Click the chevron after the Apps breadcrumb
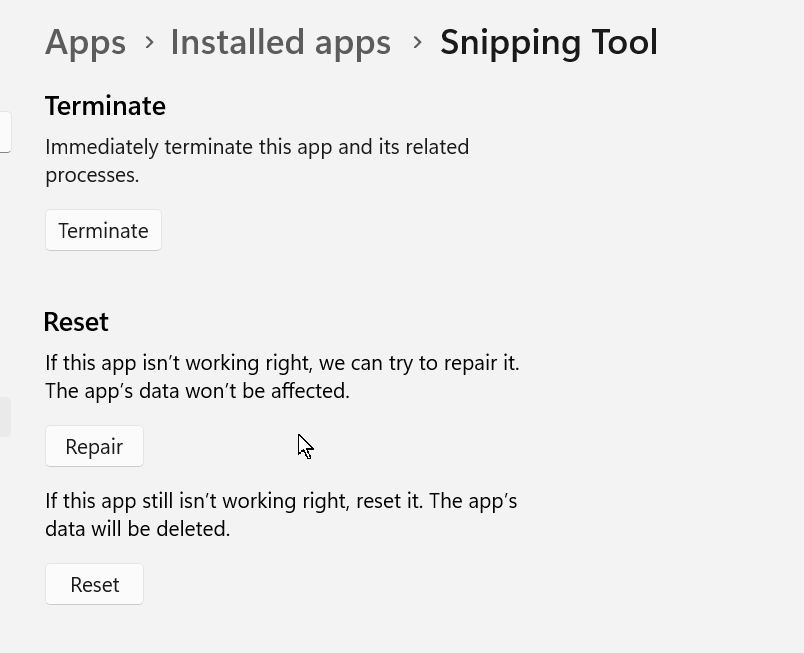The image size is (804, 653). click(149, 42)
